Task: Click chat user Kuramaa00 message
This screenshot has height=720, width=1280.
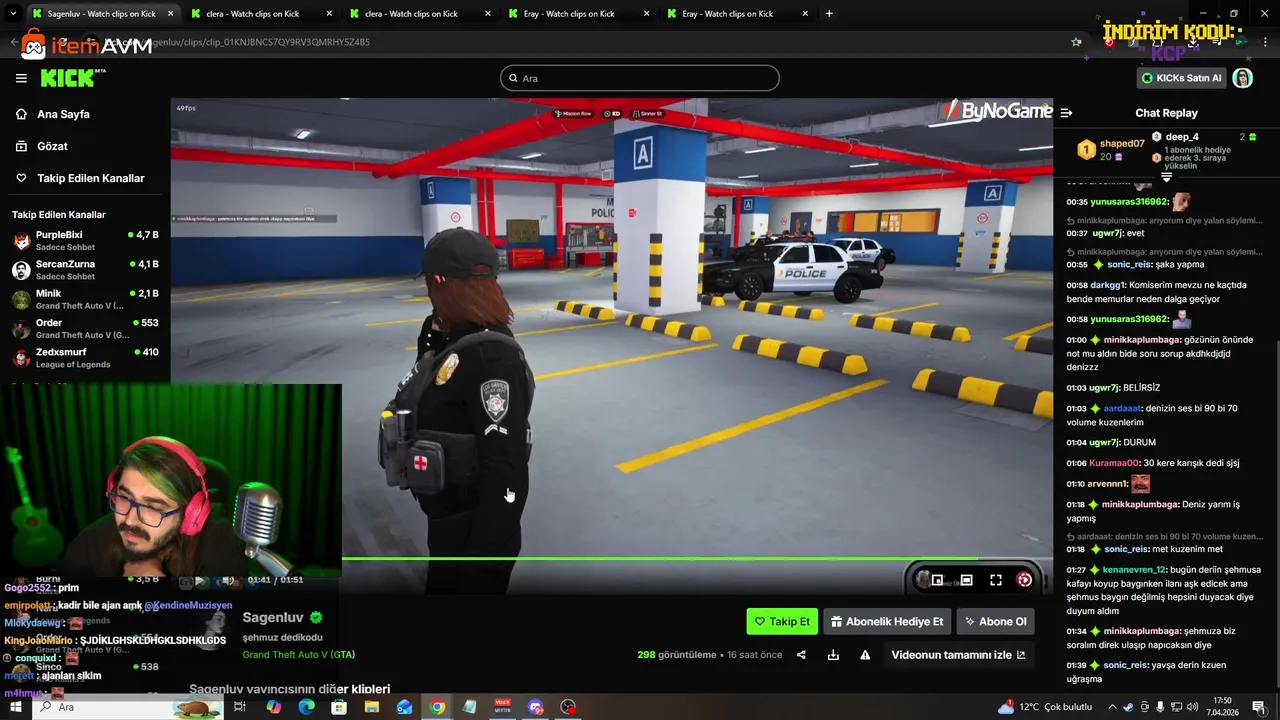Action: pyautogui.click(x=1115, y=463)
